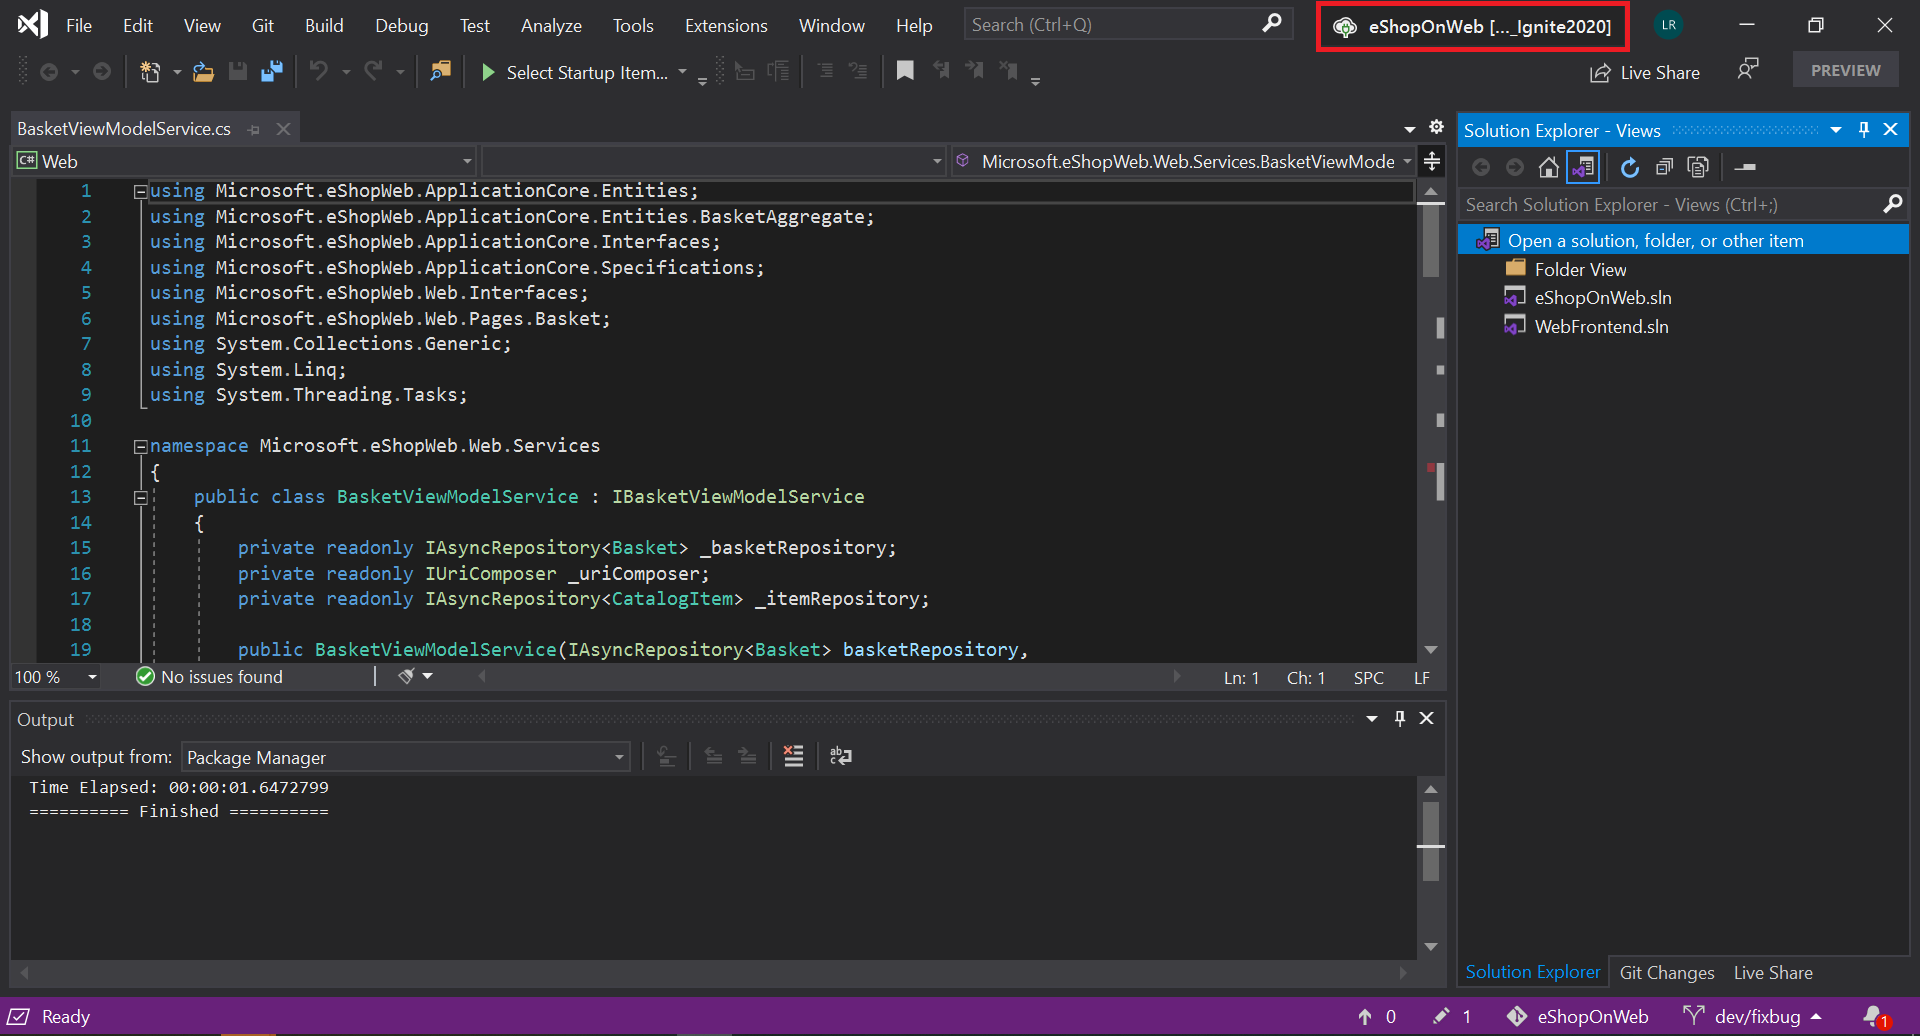Collapse the BasketViewModelService class region

(141, 497)
